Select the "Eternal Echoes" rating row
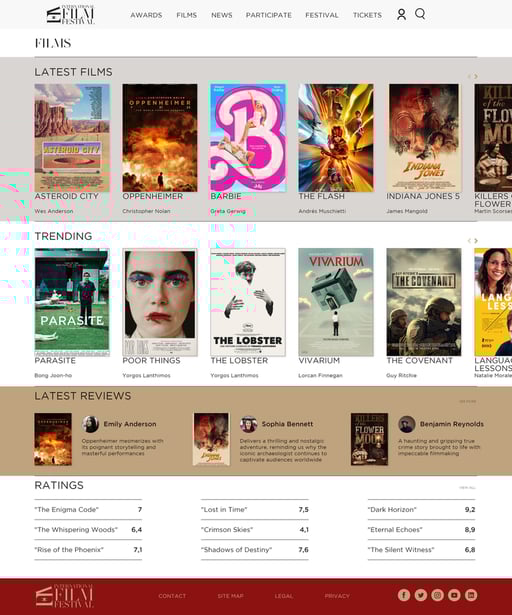The height and width of the screenshot is (615, 512). coord(421,529)
